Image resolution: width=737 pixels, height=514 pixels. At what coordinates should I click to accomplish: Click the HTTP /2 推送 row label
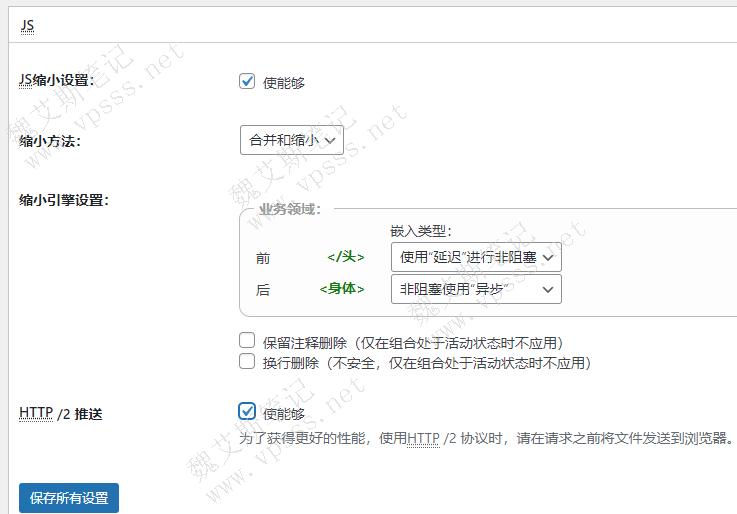(60, 413)
